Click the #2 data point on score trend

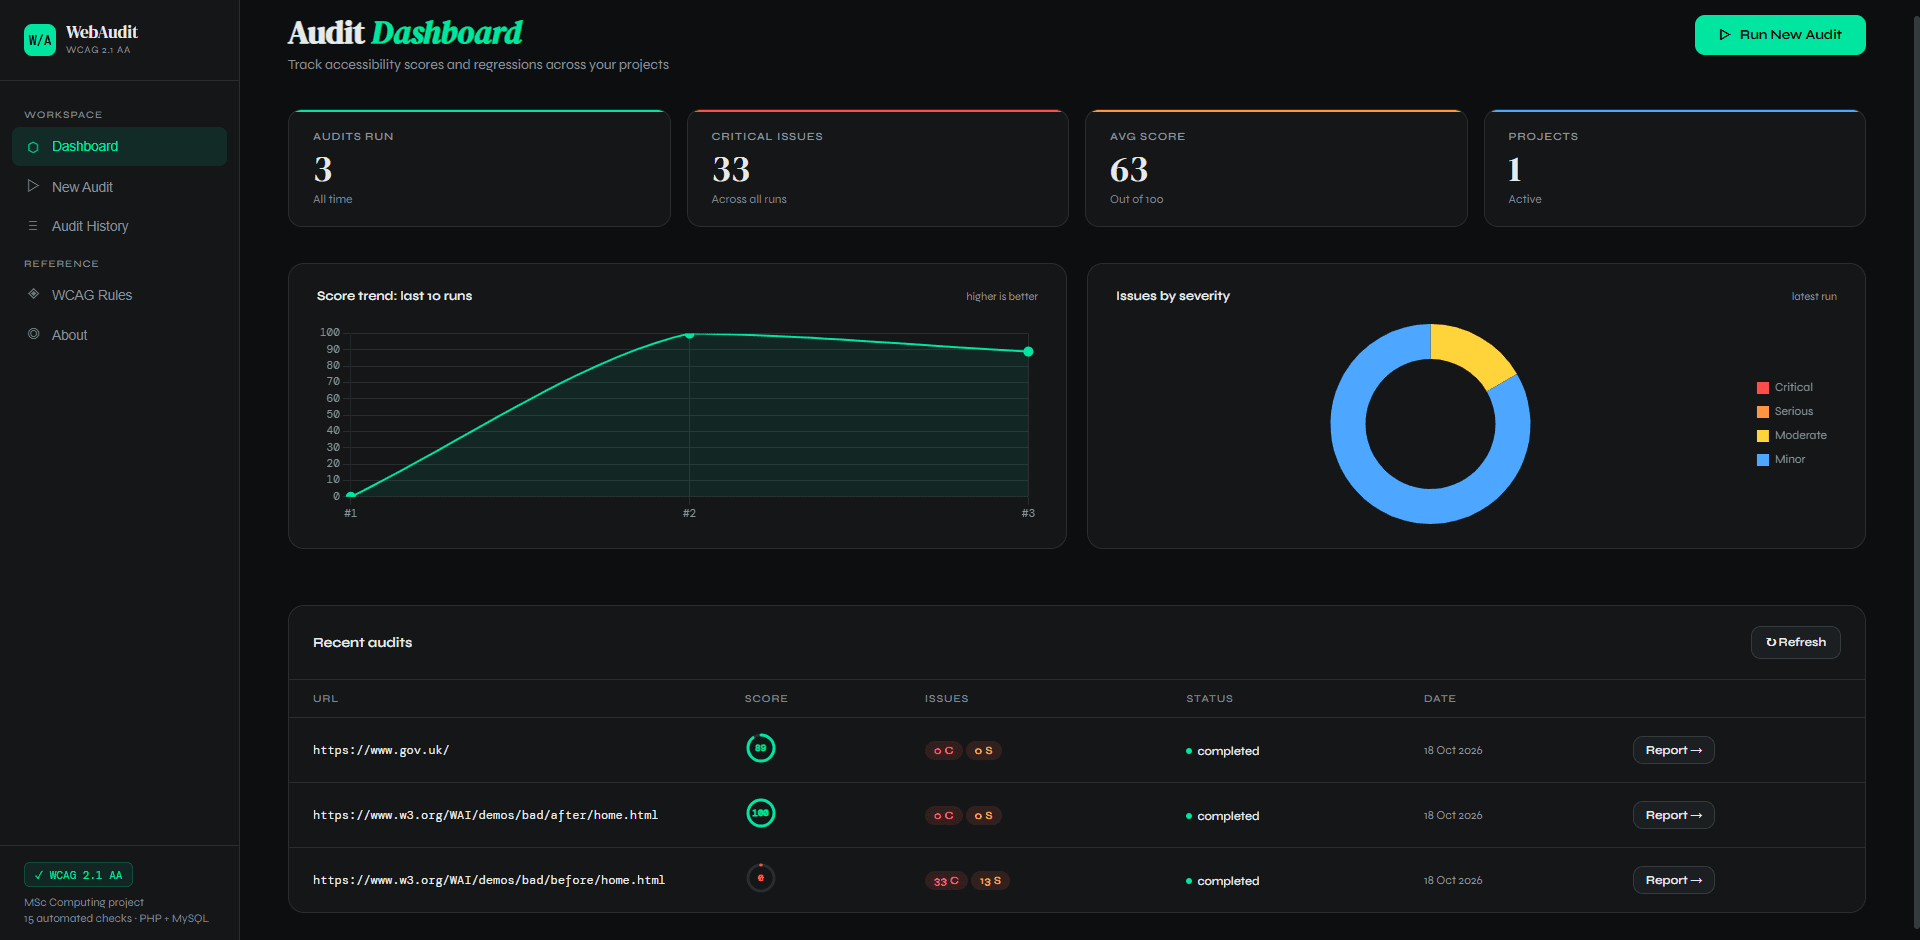pyautogui.click(x=689, y=334)
